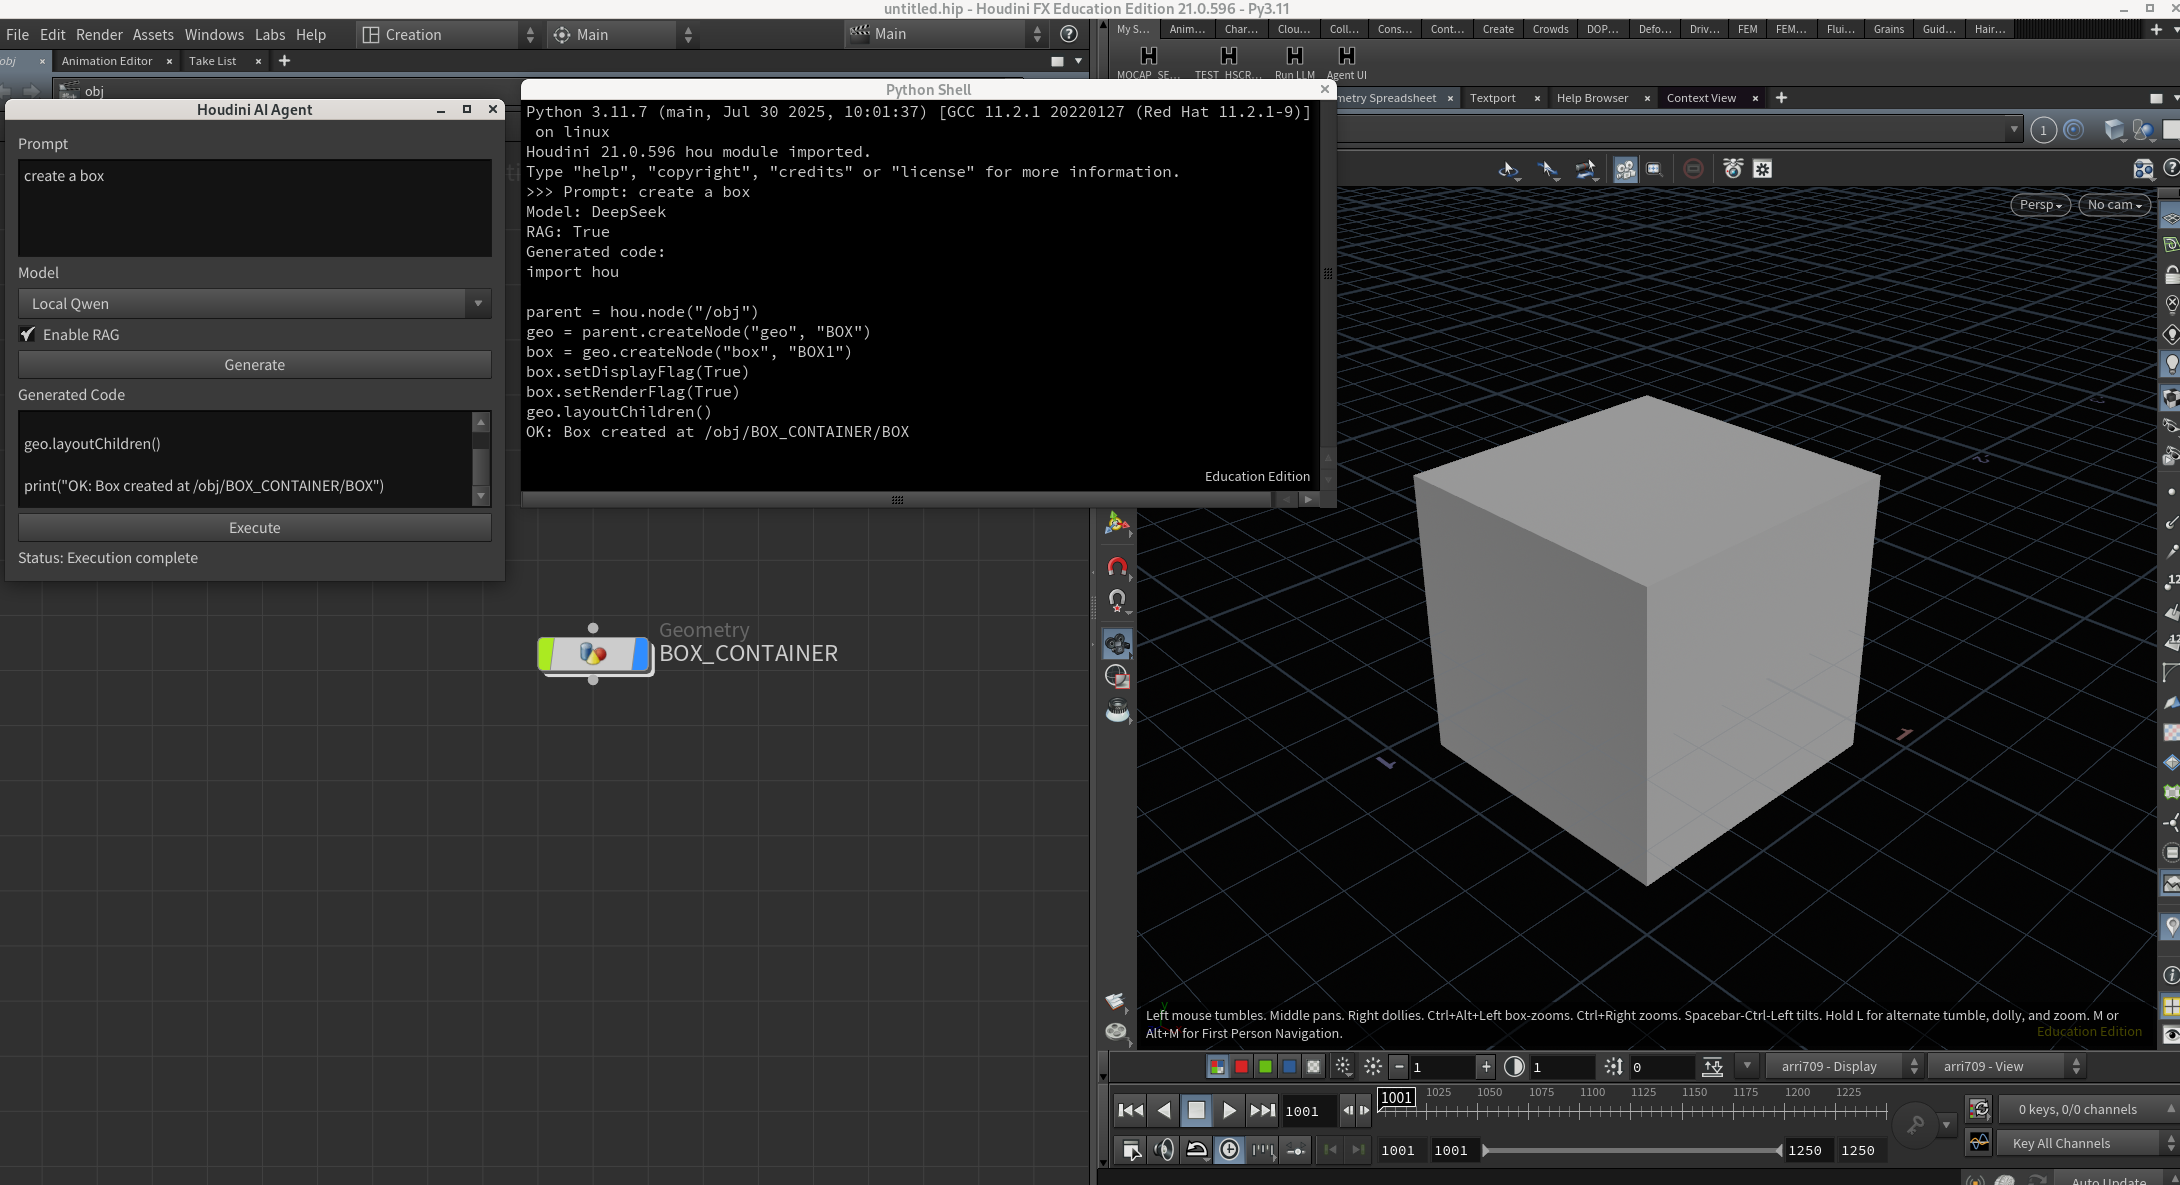Open the Main take dropdown with clapboard icon

click(945, 34)
